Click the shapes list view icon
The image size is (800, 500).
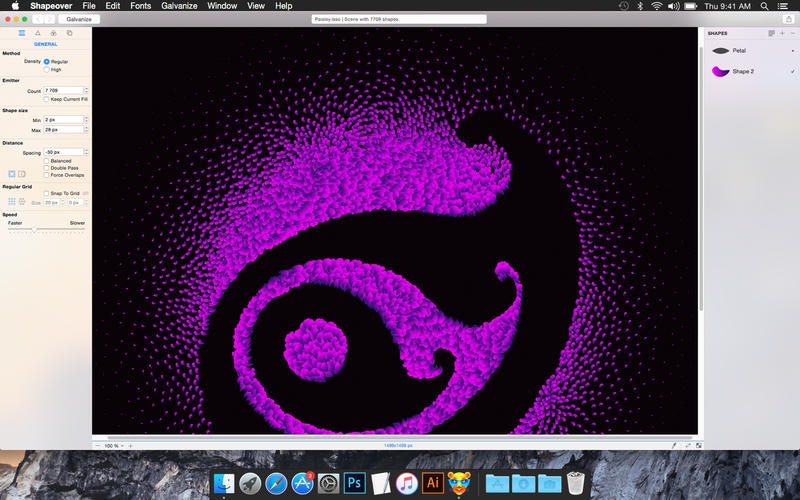771,33
